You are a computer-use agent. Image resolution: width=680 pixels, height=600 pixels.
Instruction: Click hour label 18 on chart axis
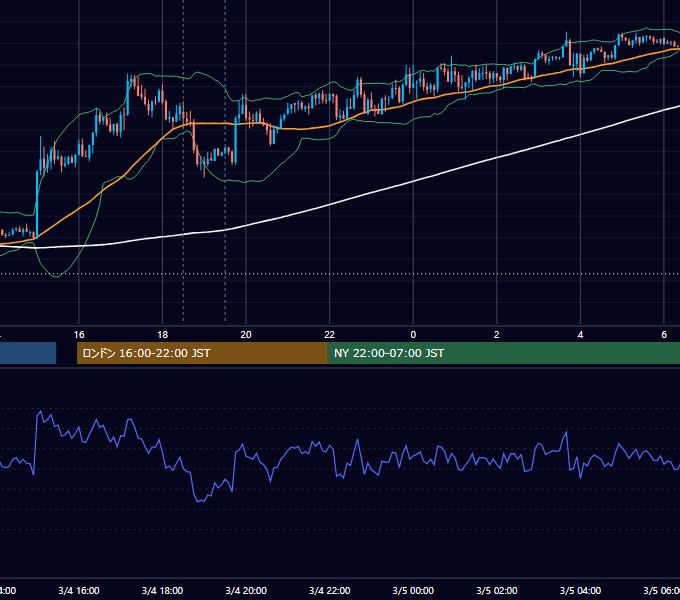163,335
